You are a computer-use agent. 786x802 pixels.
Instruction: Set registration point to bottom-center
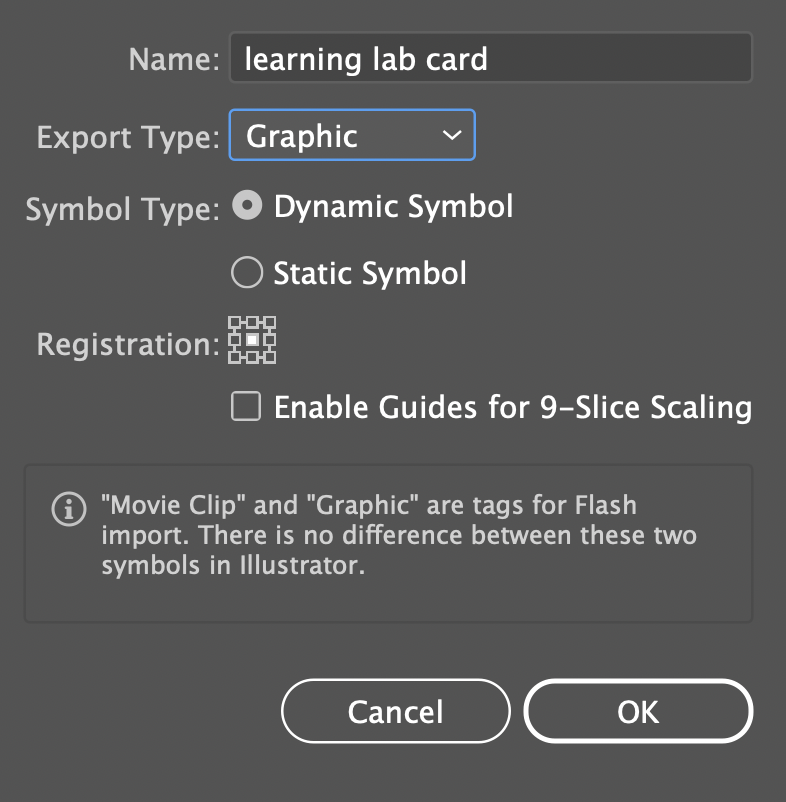(252, 356)
